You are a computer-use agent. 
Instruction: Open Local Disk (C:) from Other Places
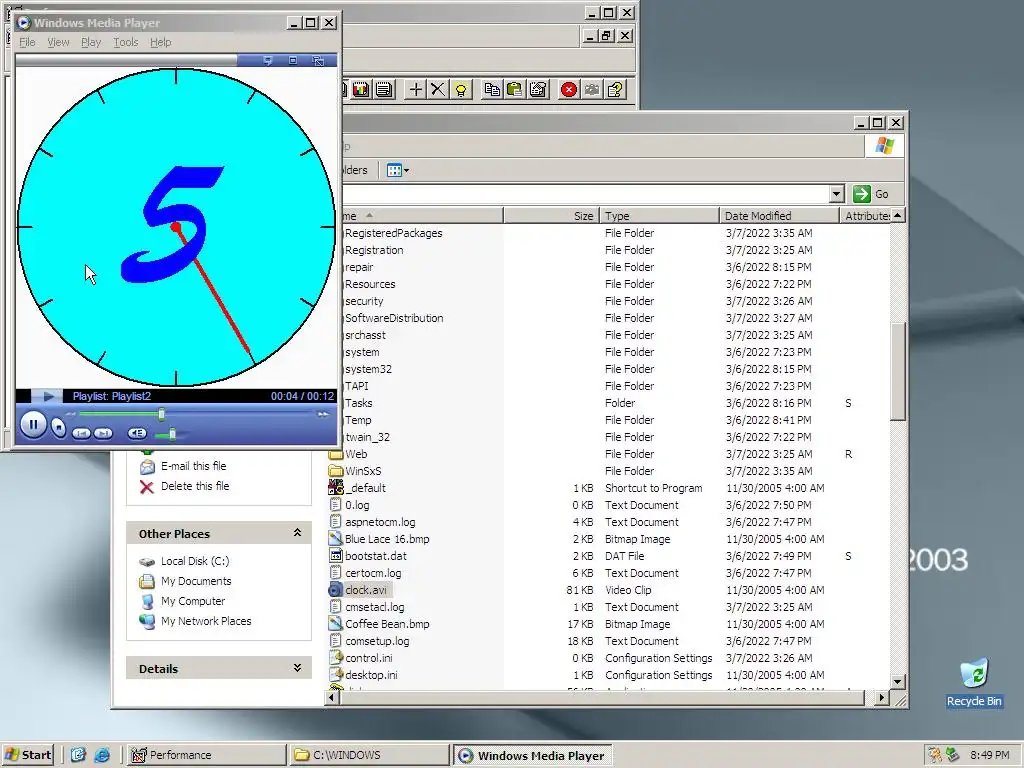coord(195,561)
